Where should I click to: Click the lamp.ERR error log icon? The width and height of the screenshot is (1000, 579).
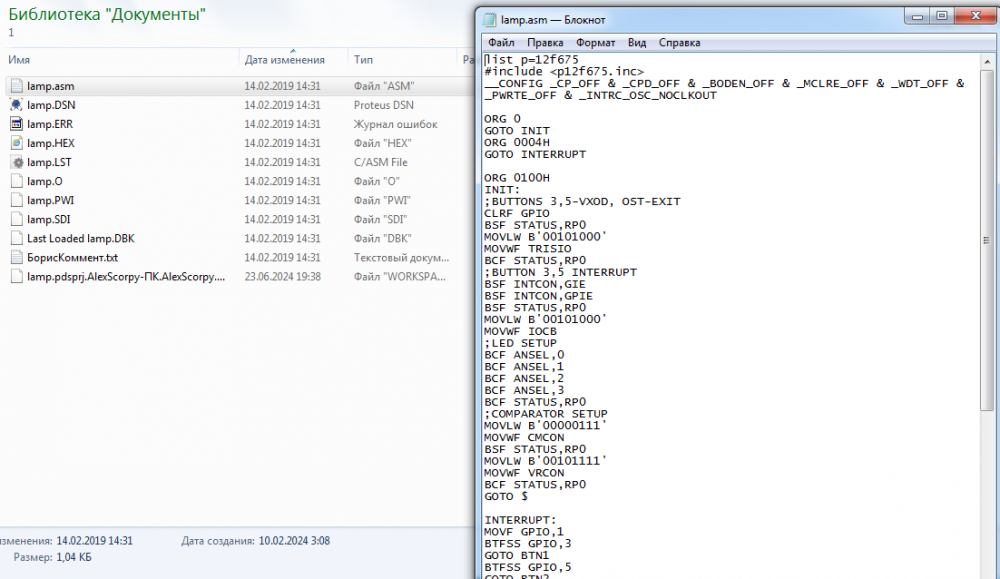point(17,124)
